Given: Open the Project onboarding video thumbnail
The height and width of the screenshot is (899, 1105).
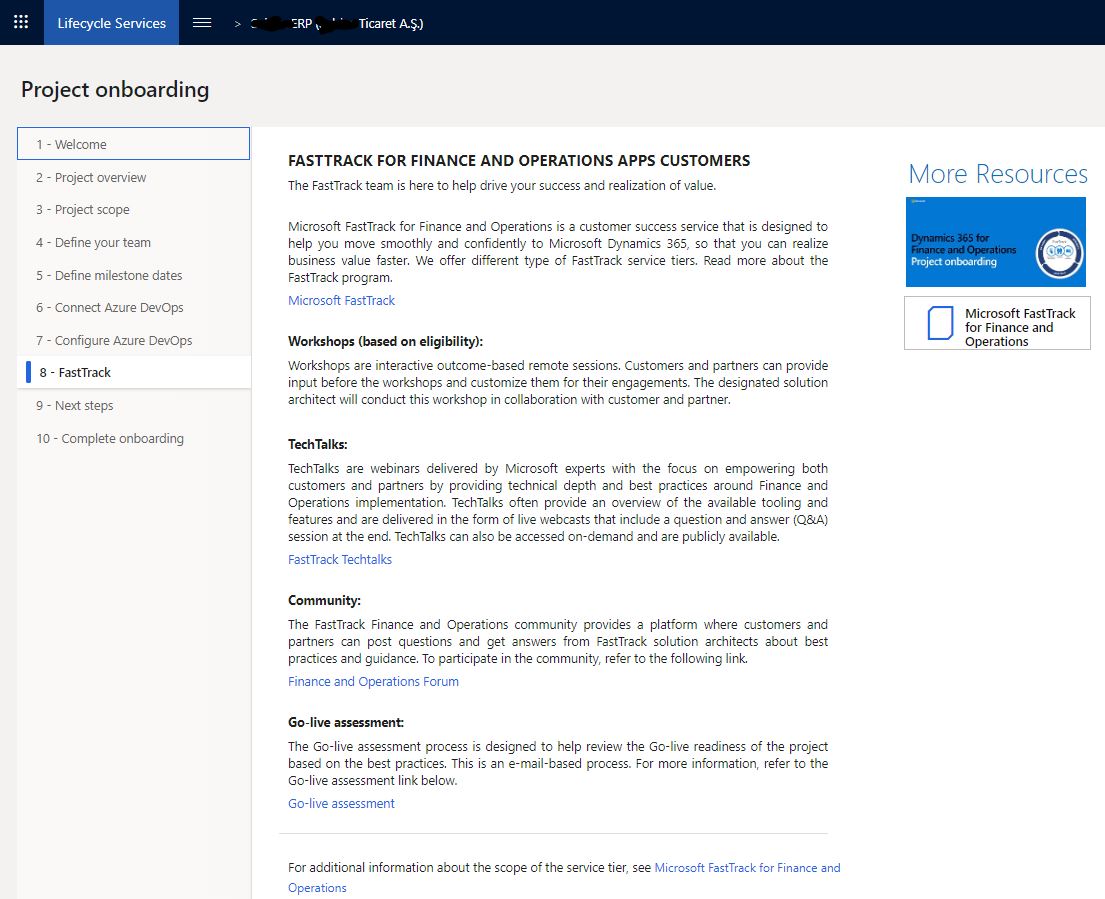Looking at the screenshot, I should [x=995, y=242].
